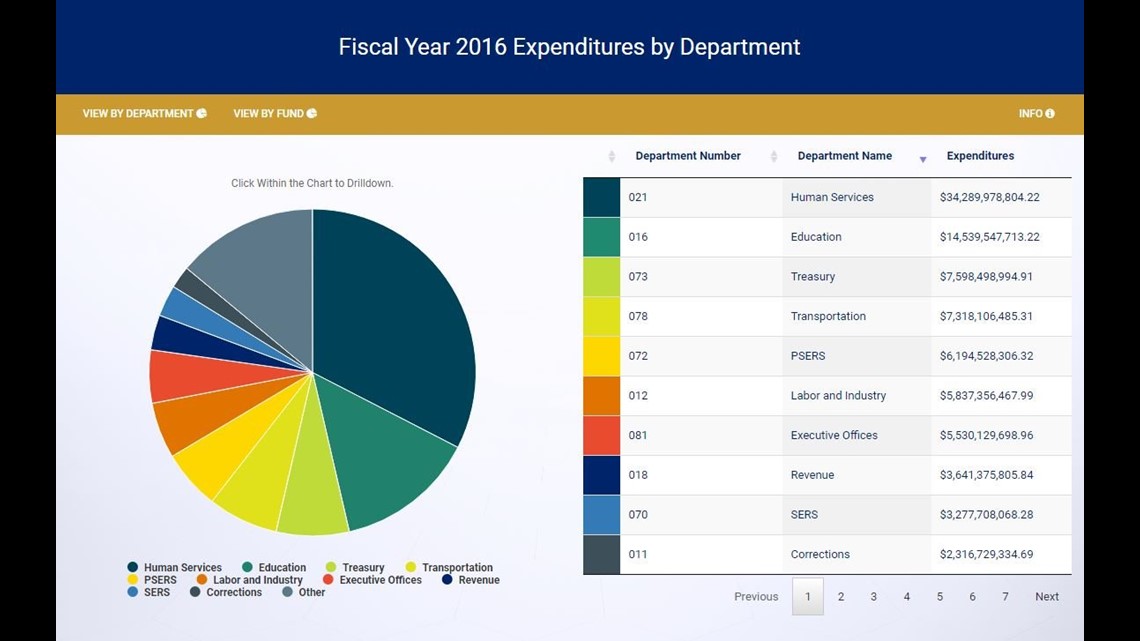Go to the Next page of departments
The height and width of the screenshot is (641, 1140).
tap(1047, 596)
